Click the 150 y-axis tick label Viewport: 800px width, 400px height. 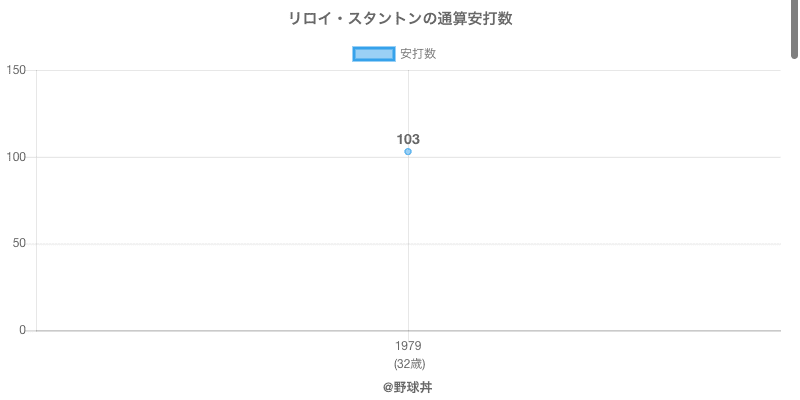coord(15,70)
